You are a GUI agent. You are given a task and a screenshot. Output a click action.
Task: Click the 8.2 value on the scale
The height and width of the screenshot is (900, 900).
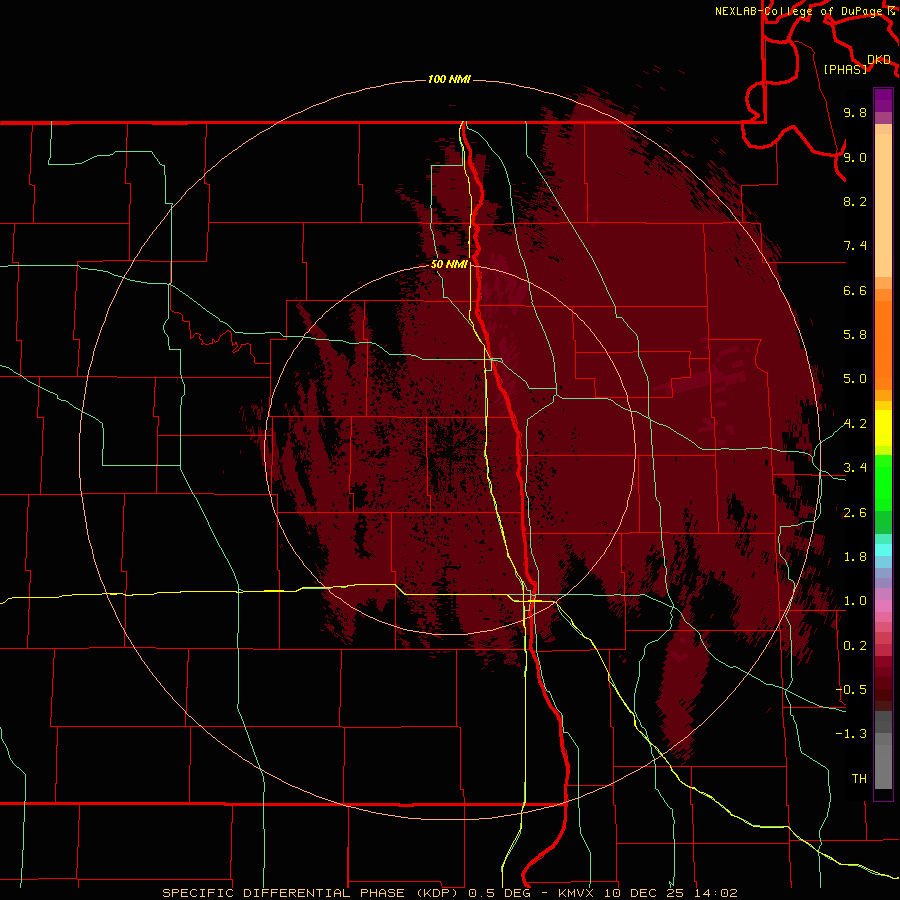click(x=855, y=201)
